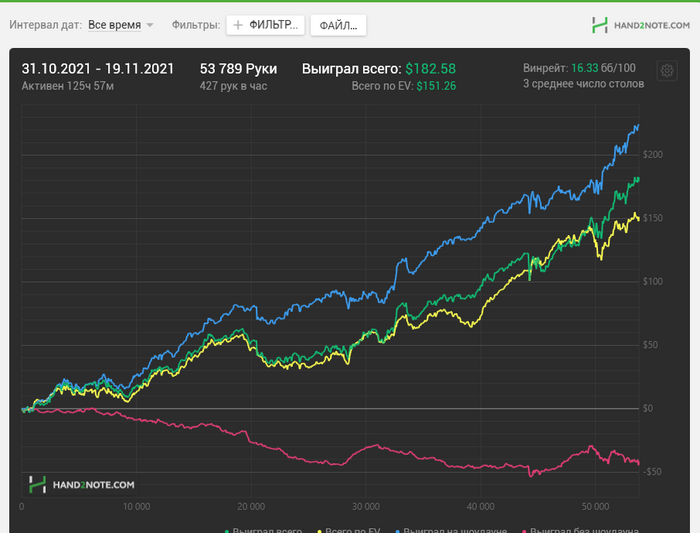Screen dimensions: 700x533
Task: Click the 30 000 x-axis label
Action: 366,506
